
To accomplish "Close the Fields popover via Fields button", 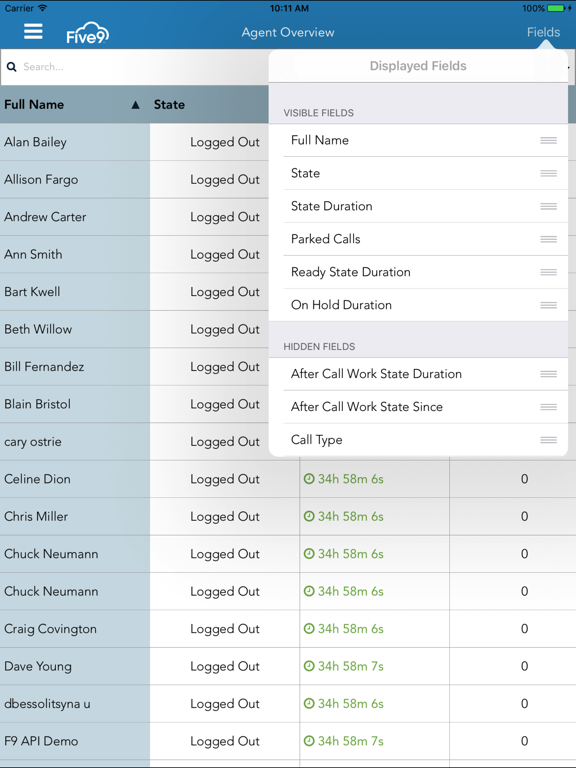I will 543,32.
